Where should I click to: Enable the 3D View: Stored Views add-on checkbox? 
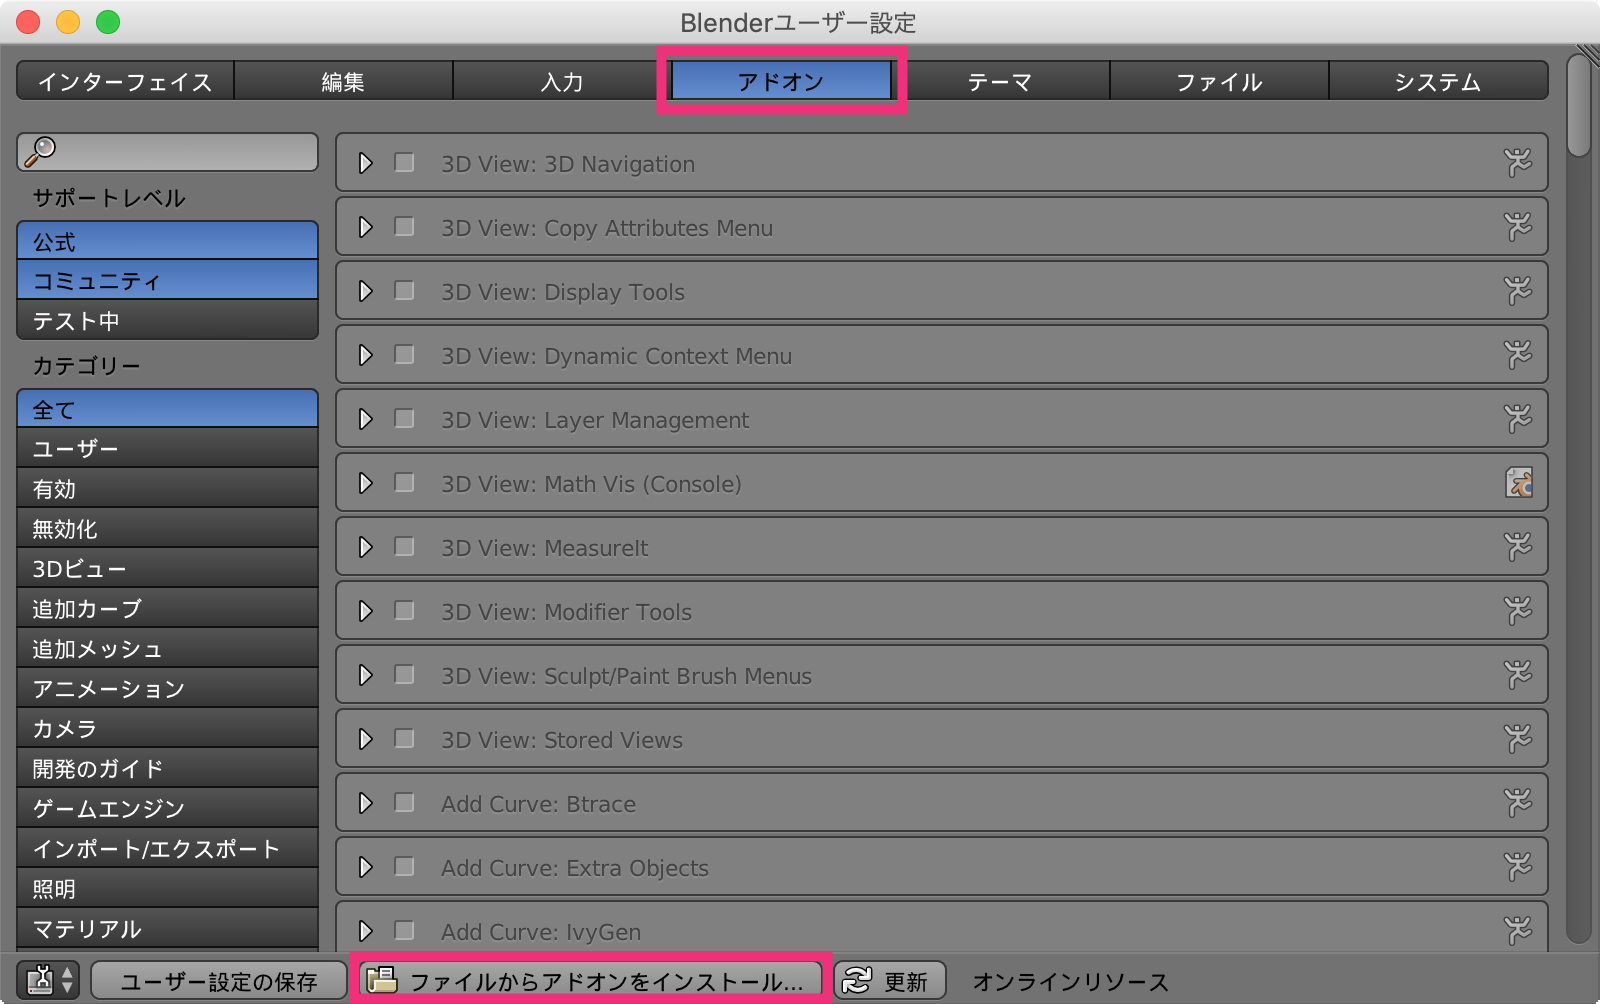pyautogui.click(x=404, y=738)
